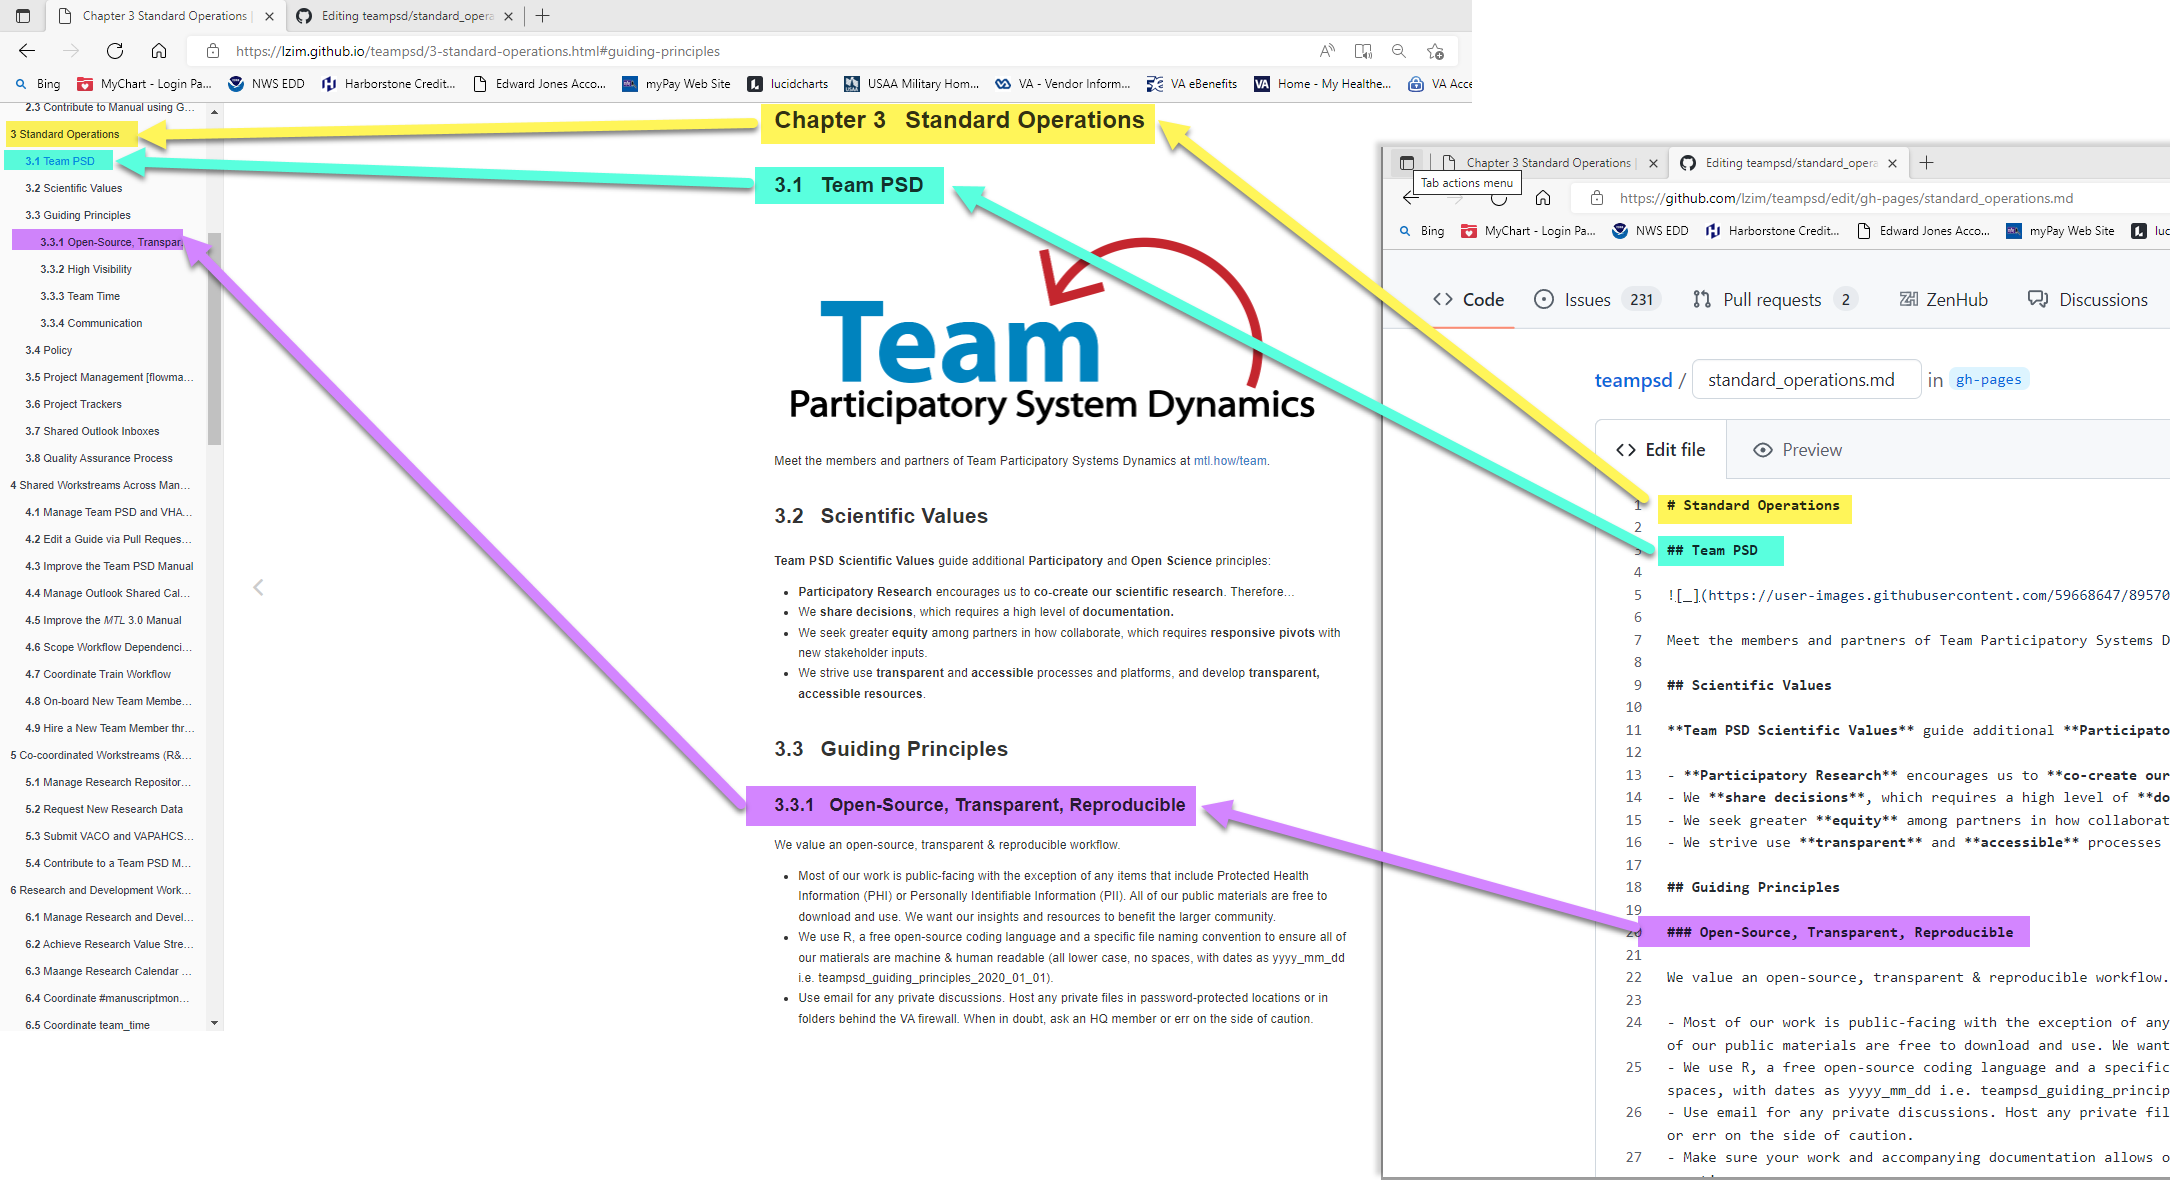This screenshot has width=2170, height=1180.
Task: Open a new tab with plus icon
Action: tap(542, 16)
